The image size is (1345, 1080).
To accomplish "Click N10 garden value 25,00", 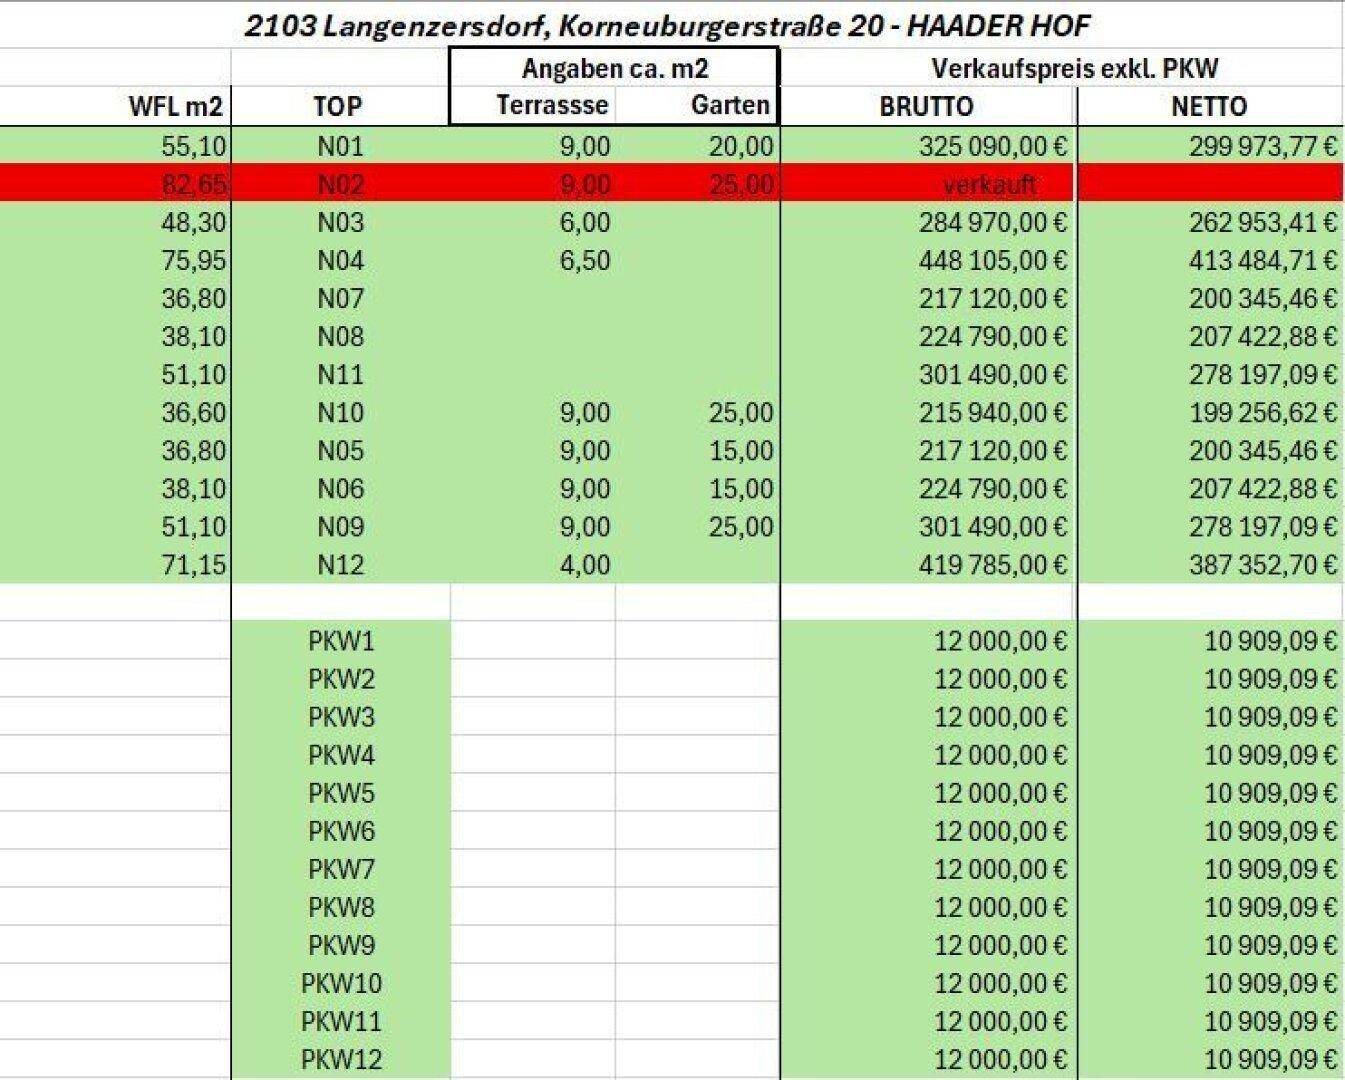I will 741,412.
